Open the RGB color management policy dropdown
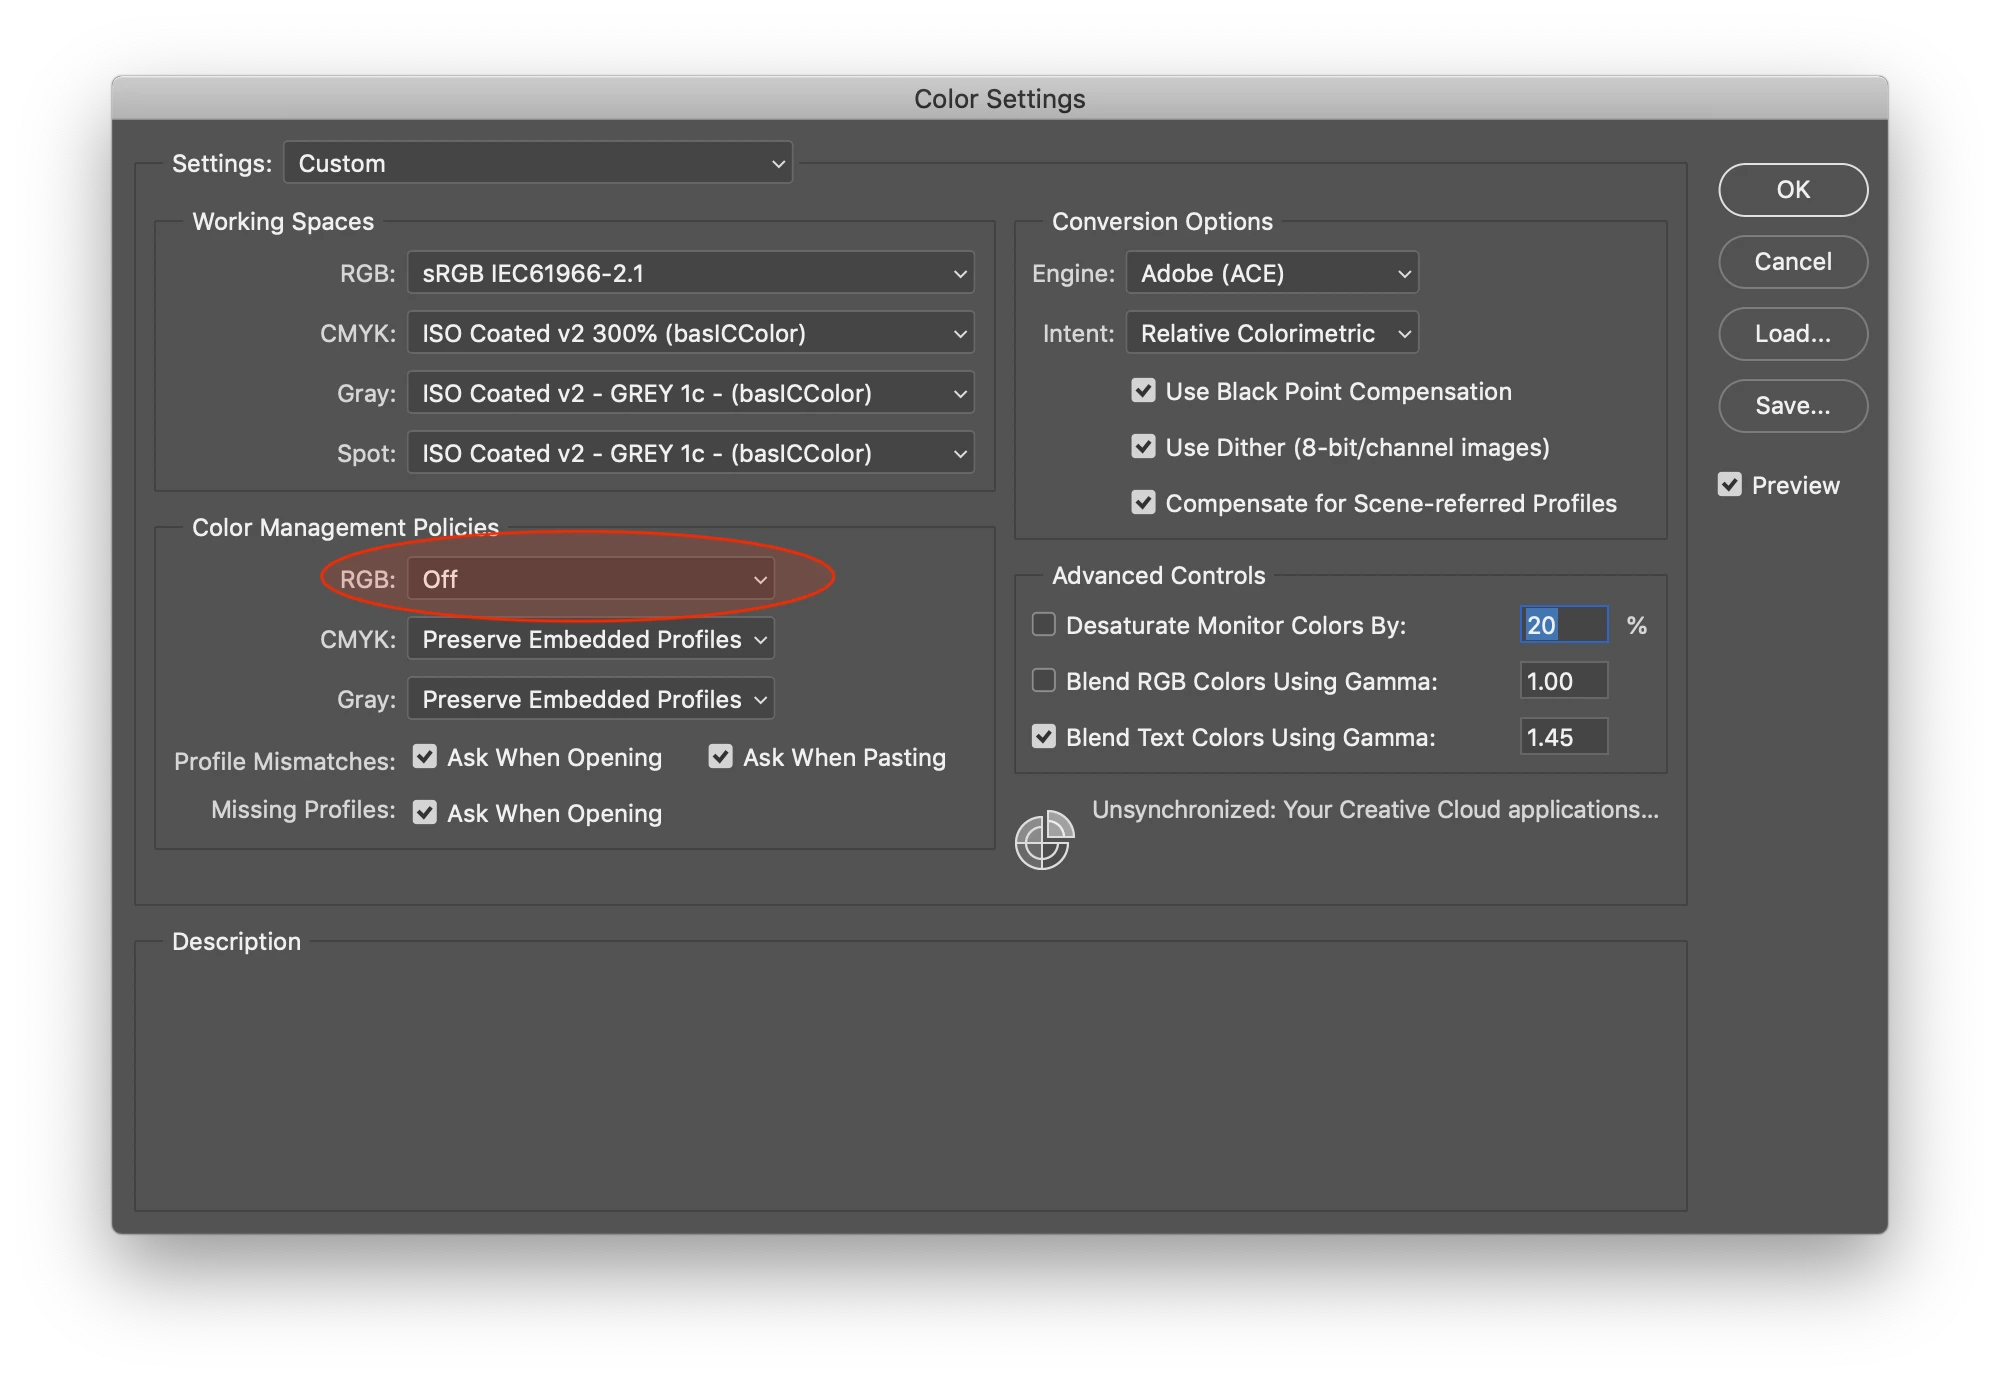2000x1382 pixels. pos(590,579)
